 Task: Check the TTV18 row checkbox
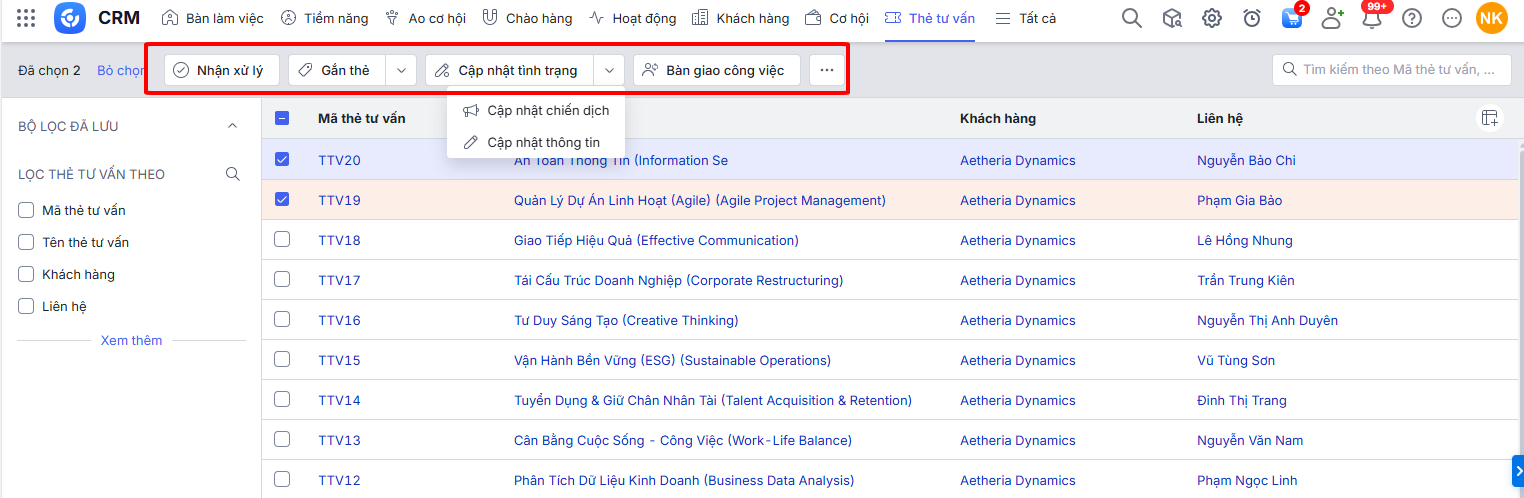282,240
